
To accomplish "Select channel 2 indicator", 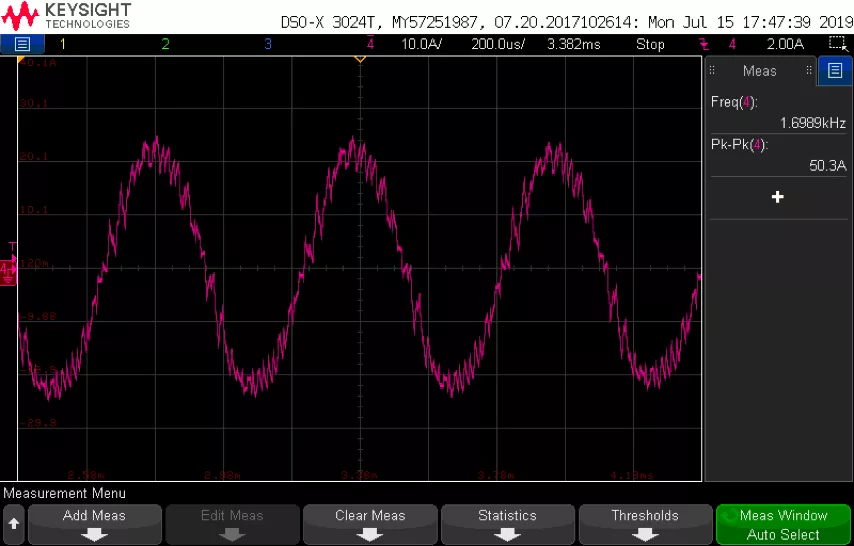I will pos(165,44).
